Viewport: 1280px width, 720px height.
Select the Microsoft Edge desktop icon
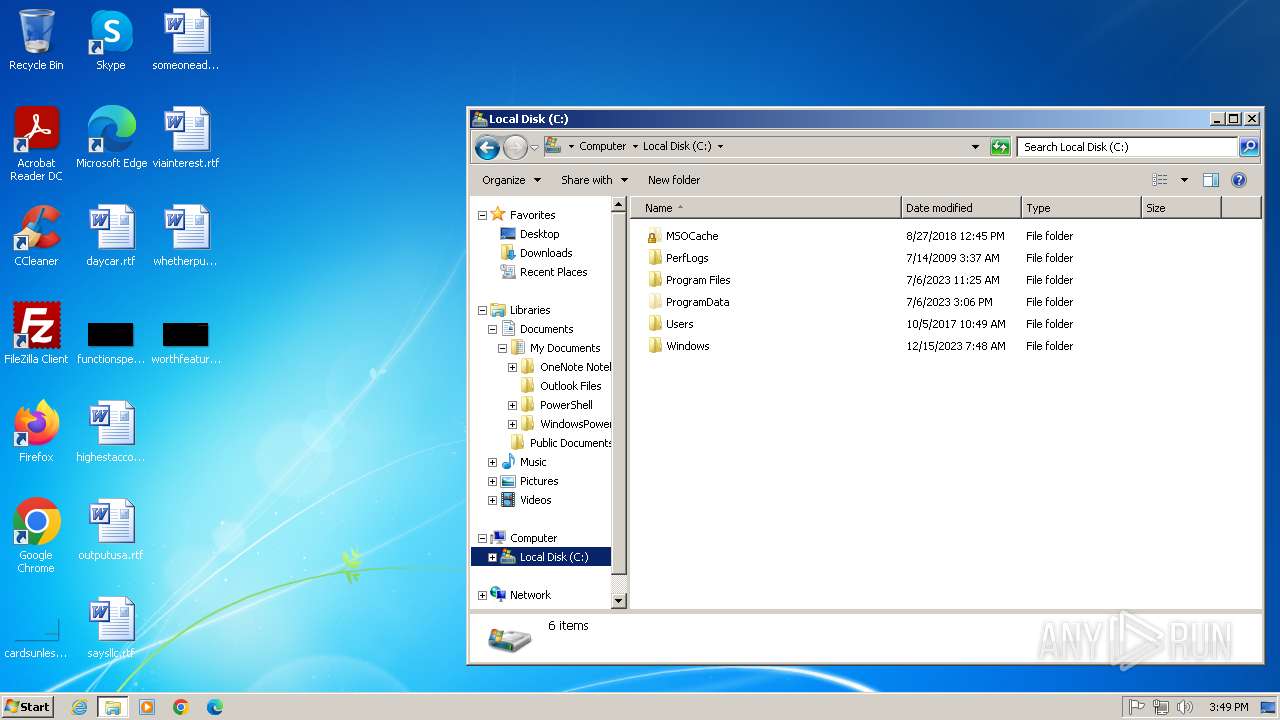tap(111, 138)
